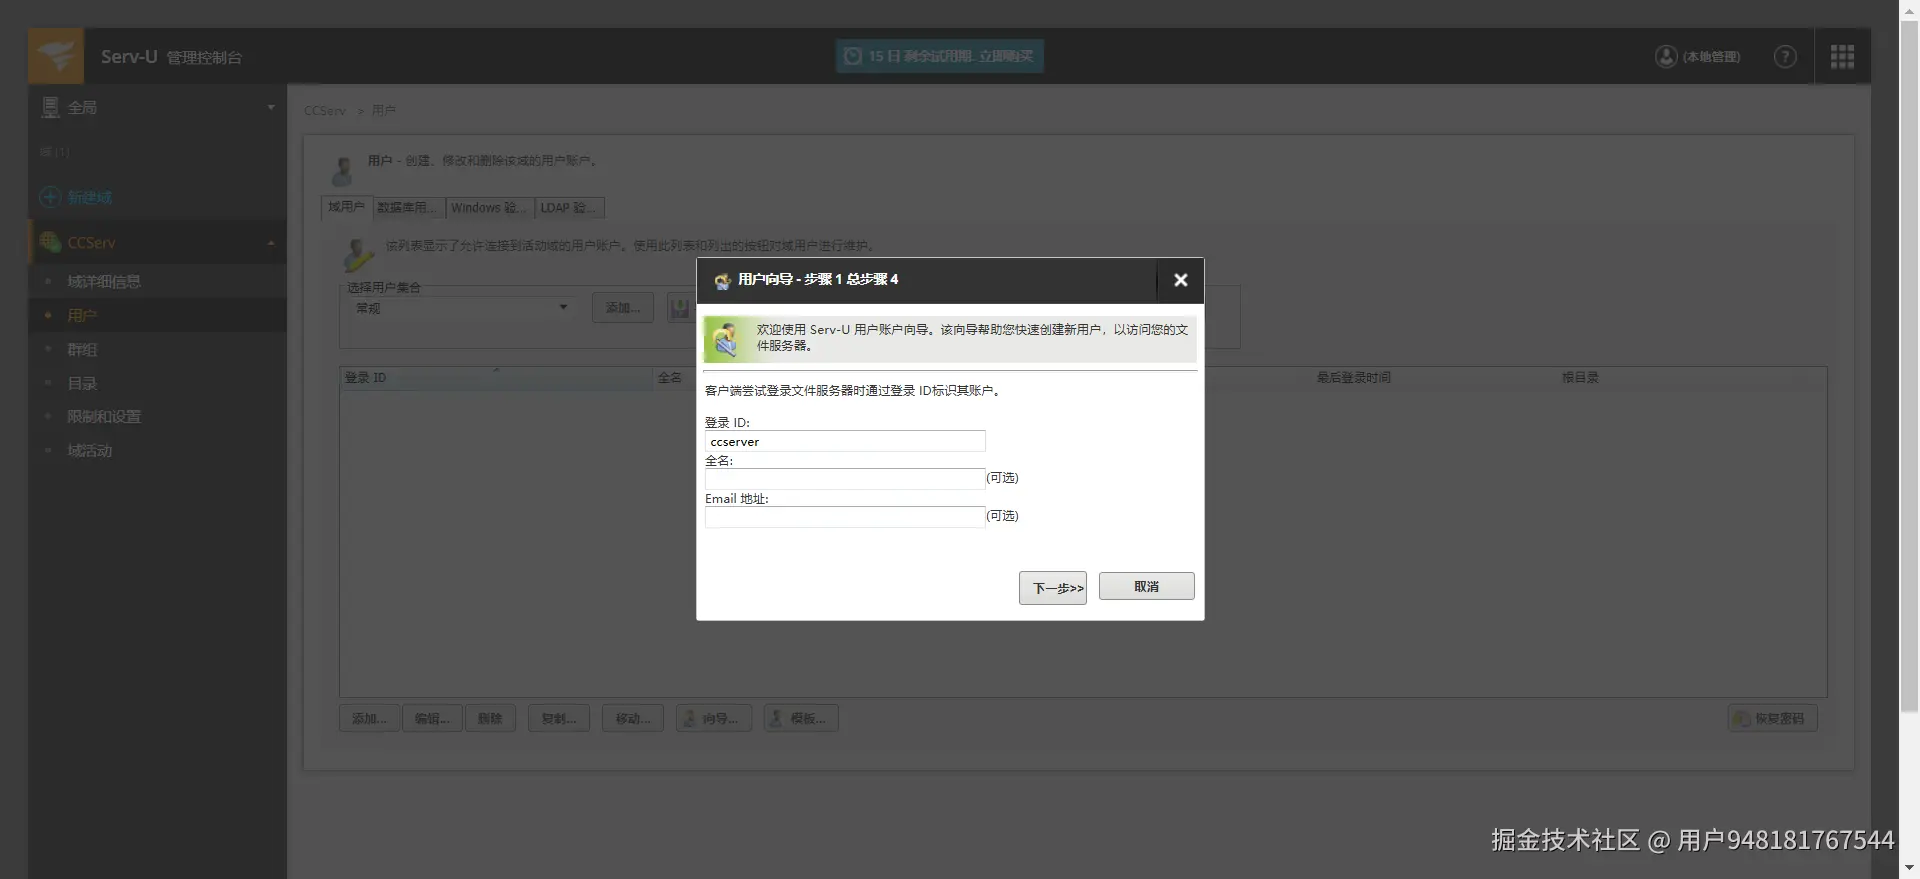Viewport: 1920px width, 879px height.
Task: Click 取消 in the wizard
Action: click(x=1147, y=587)
